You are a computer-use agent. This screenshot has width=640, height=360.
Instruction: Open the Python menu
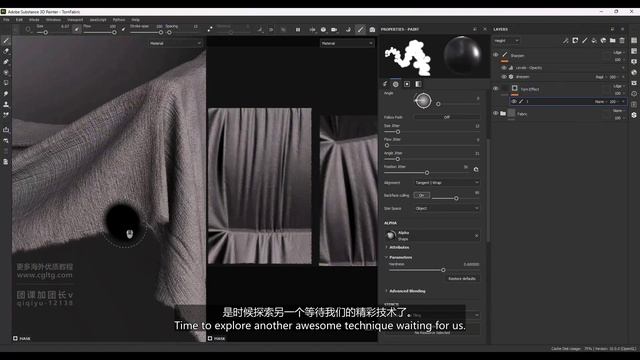click(119, 20)
